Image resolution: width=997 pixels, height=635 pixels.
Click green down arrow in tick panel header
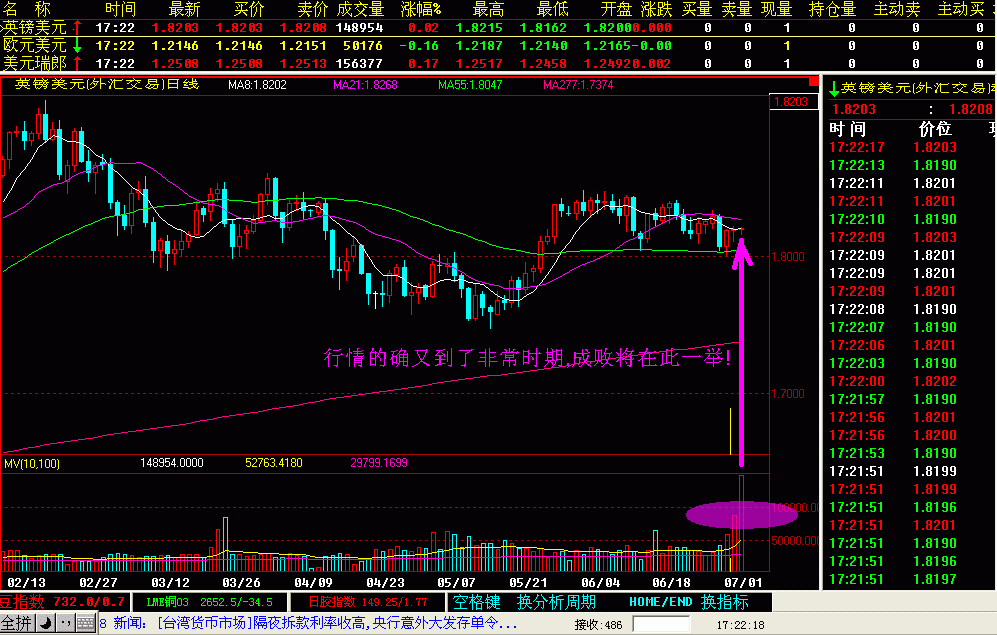(834, 90)
